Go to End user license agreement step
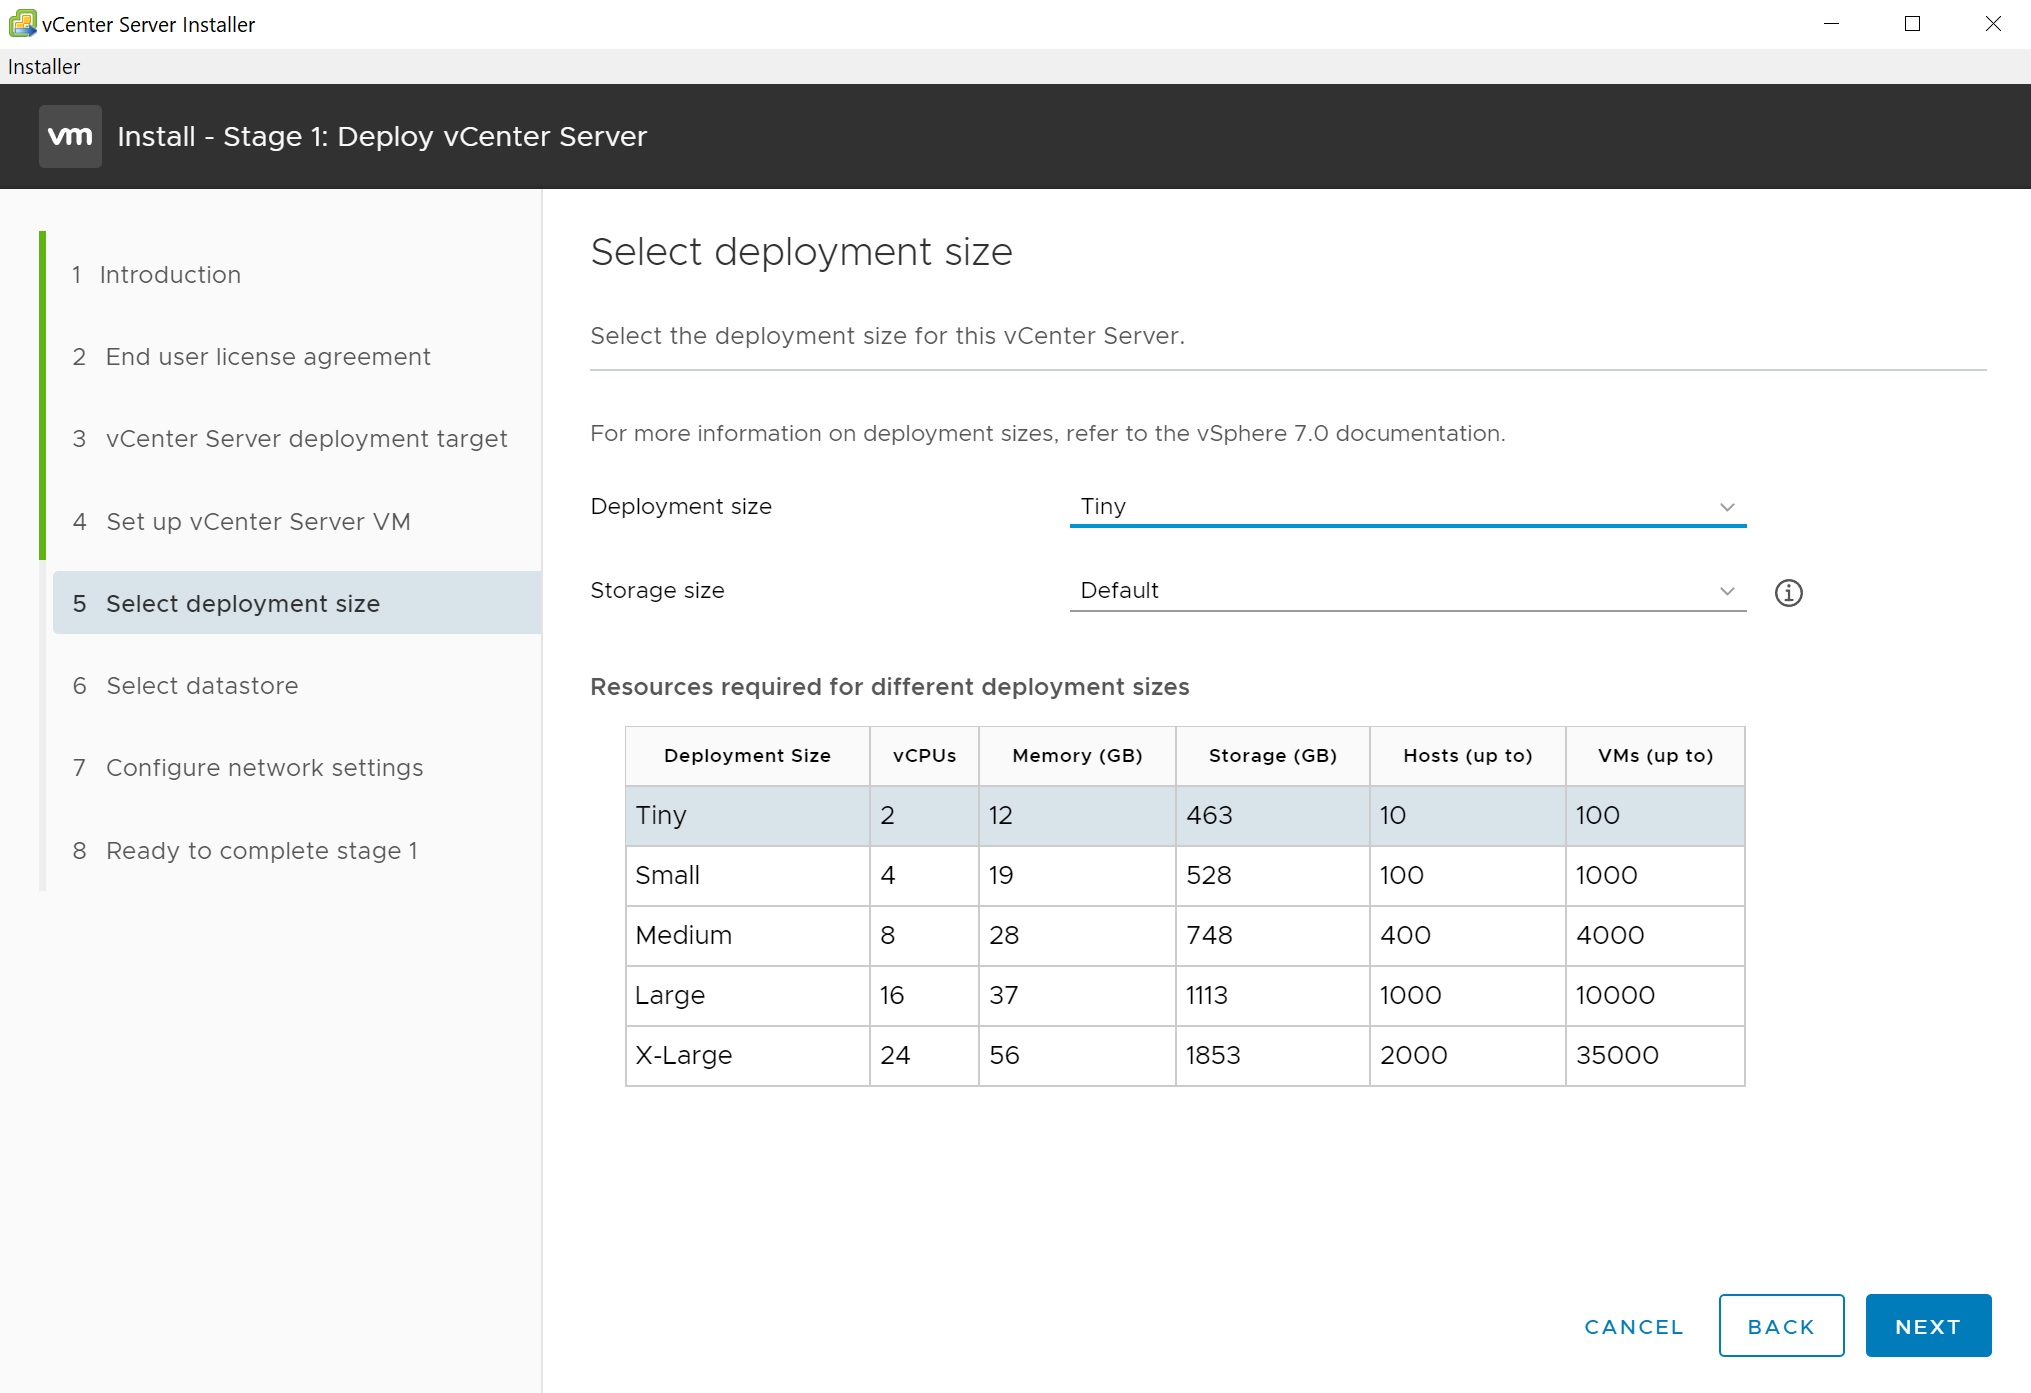This screenshot has width=2031, height=1393. pos(251,357)
